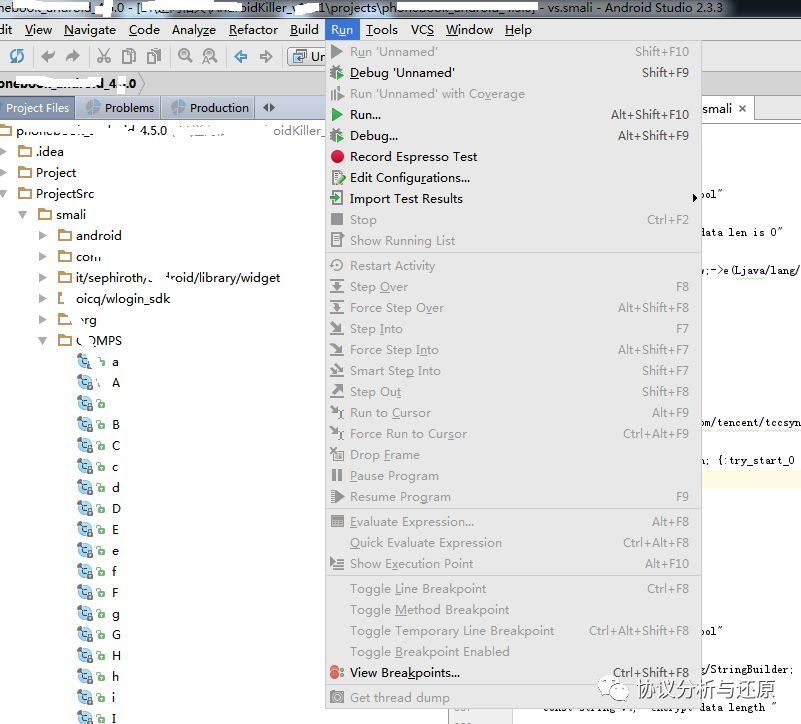This screenshot has width=801, height=724.
Task: Open the Refactor menu
Action: (x=253, y=30)
